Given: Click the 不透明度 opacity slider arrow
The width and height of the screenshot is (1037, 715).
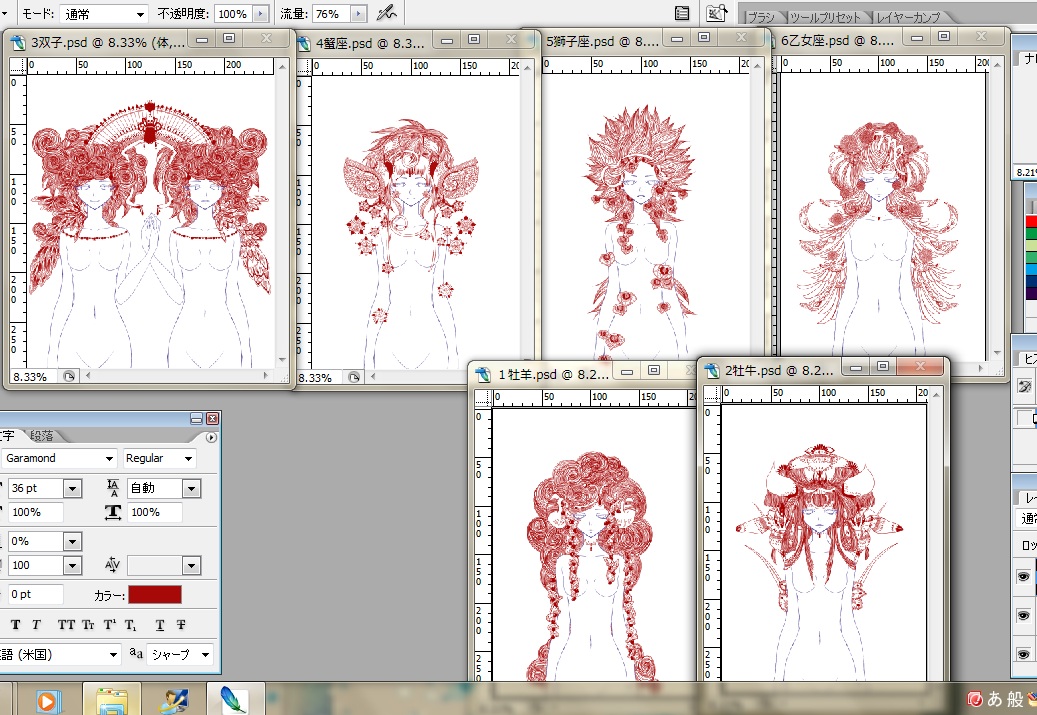Looking at the screenshot, I should [261, 14].
